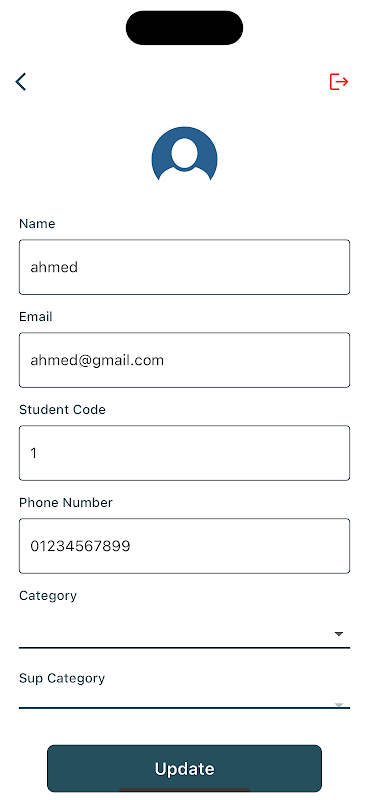369x800 pixels.
Task: Click the Student Code label
Action: (62, 410)
